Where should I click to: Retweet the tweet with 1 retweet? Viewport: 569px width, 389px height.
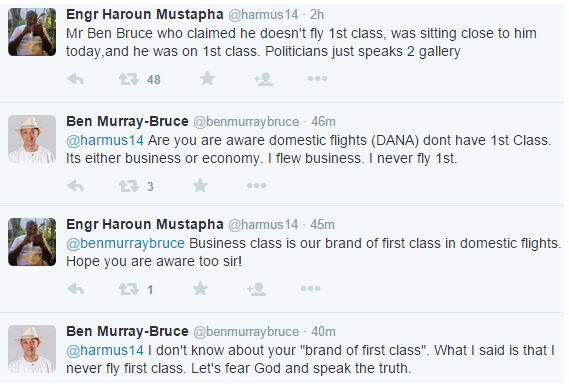128,289
